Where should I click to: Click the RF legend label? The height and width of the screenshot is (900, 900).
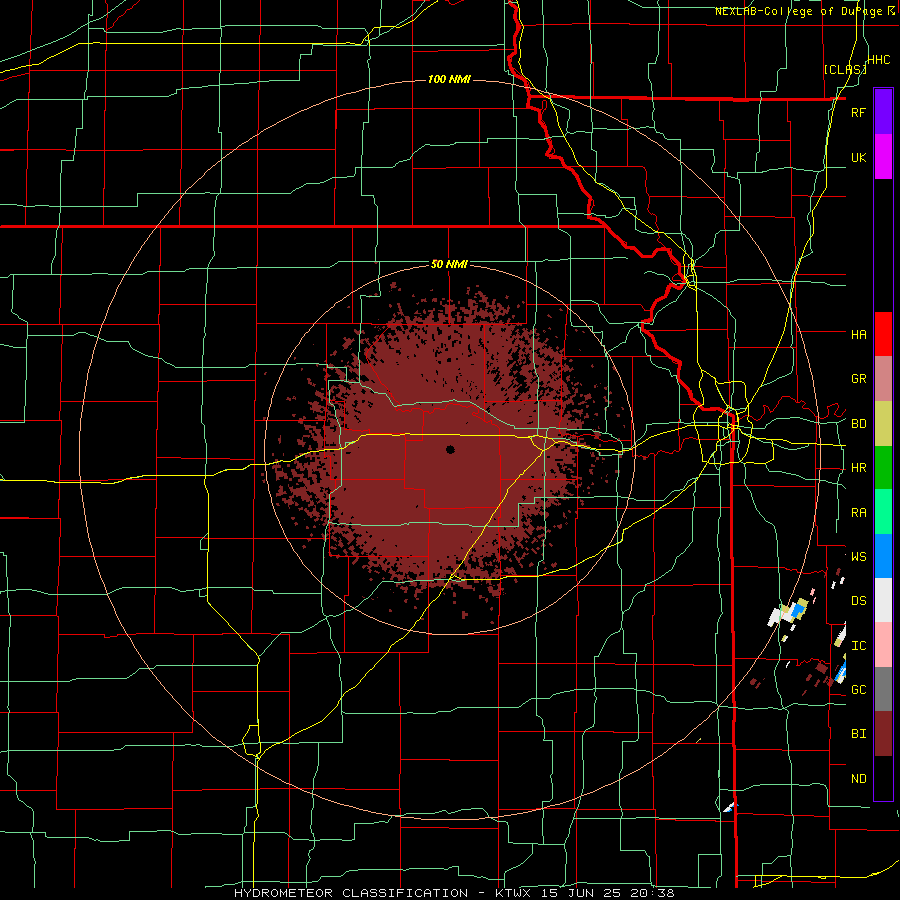pos(858,112)
